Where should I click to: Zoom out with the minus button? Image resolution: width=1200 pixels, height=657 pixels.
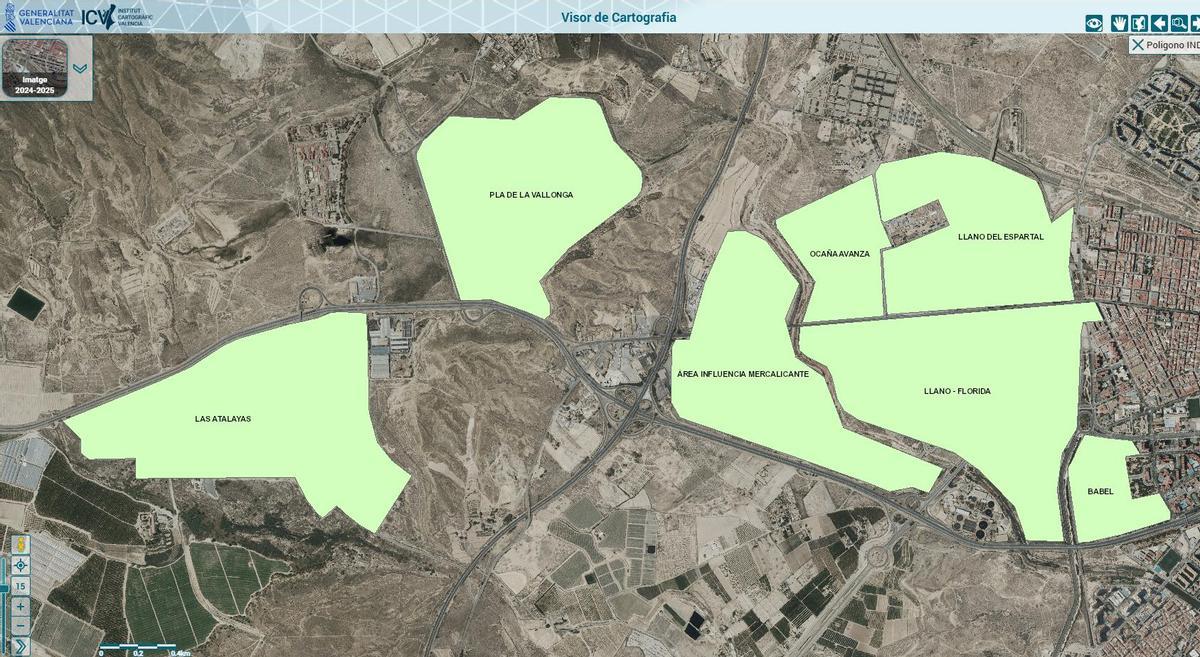point(20,626)
